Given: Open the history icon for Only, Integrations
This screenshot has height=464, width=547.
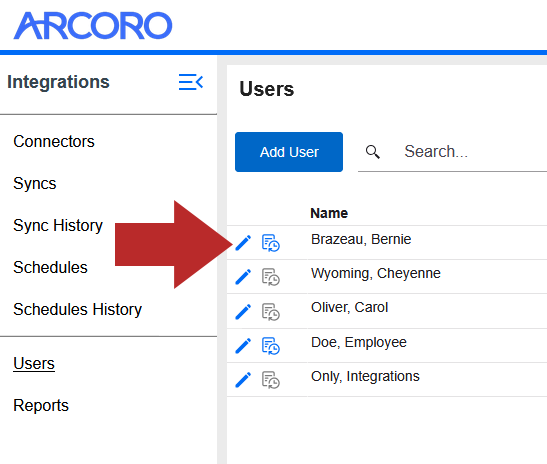Looking at the screenshot, I should [271, 380].
